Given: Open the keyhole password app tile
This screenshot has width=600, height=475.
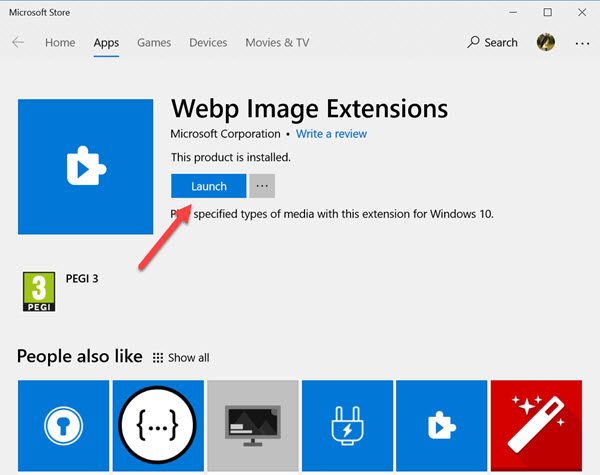Looking at the screenshot, I should (64, 426).
